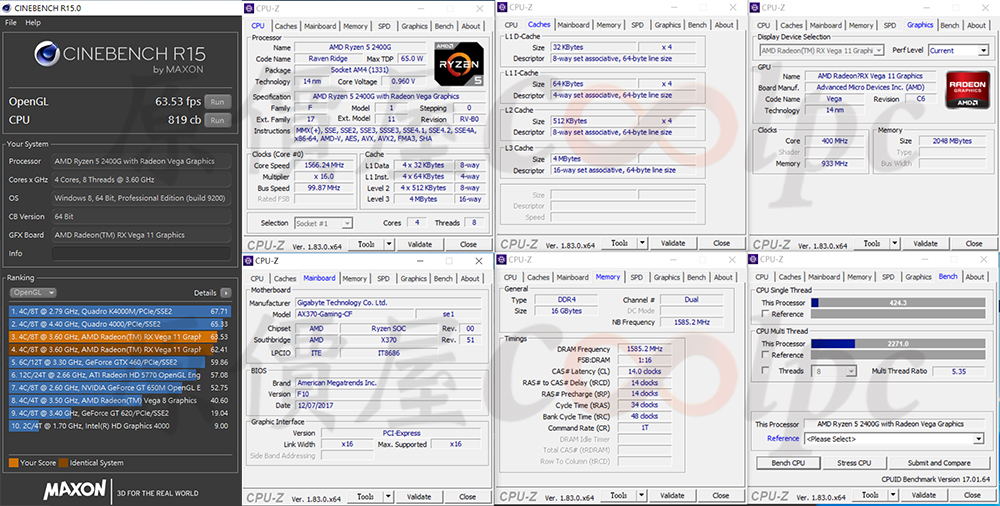Image resolution: width=1000 pixels, height=506 pixels.
Task: Open Tools dropdown arrow in Caches window
Action: [642, 243]
